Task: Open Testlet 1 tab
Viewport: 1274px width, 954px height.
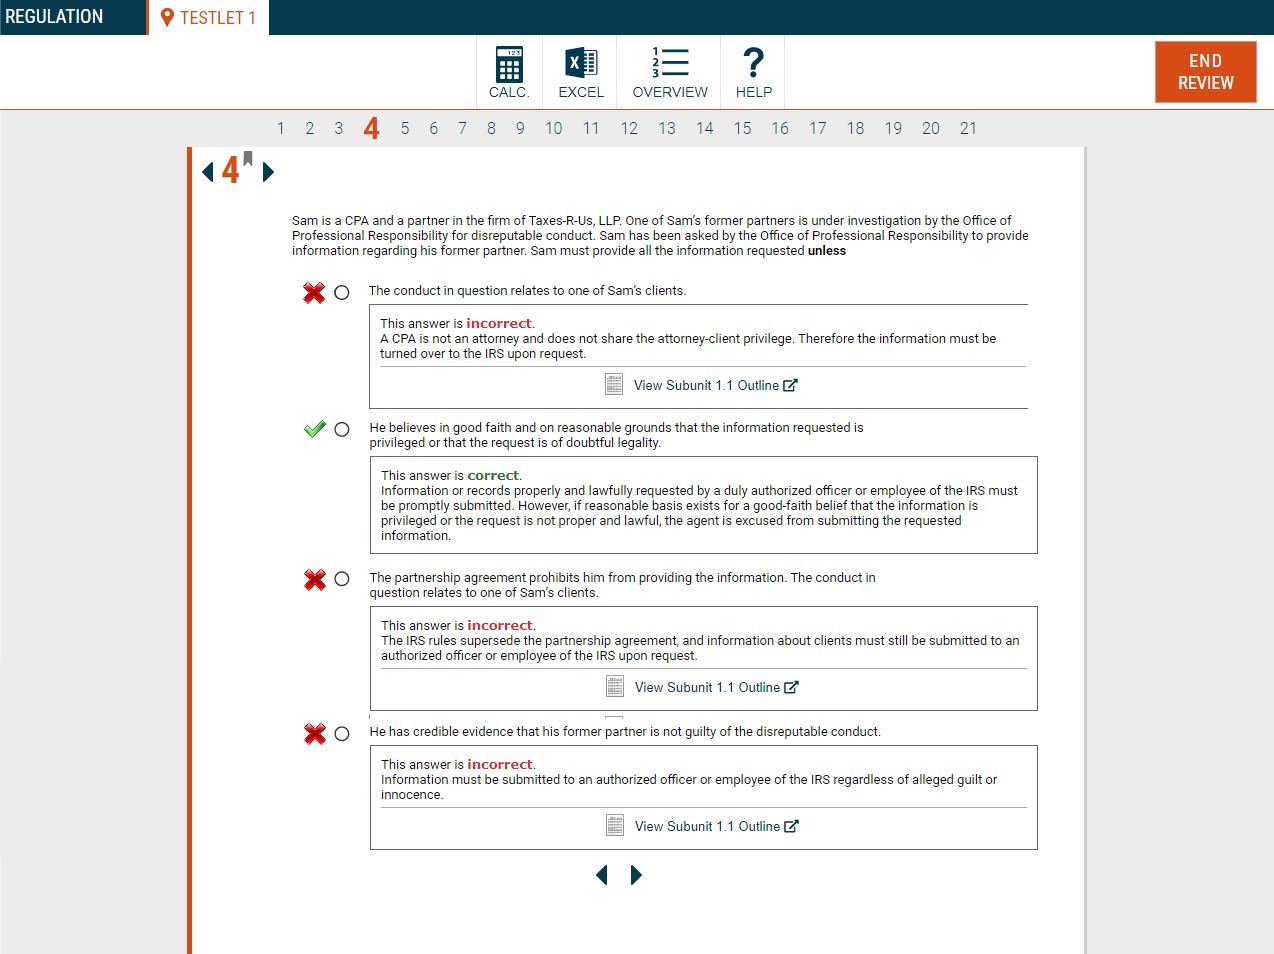Action: (208, 18)
